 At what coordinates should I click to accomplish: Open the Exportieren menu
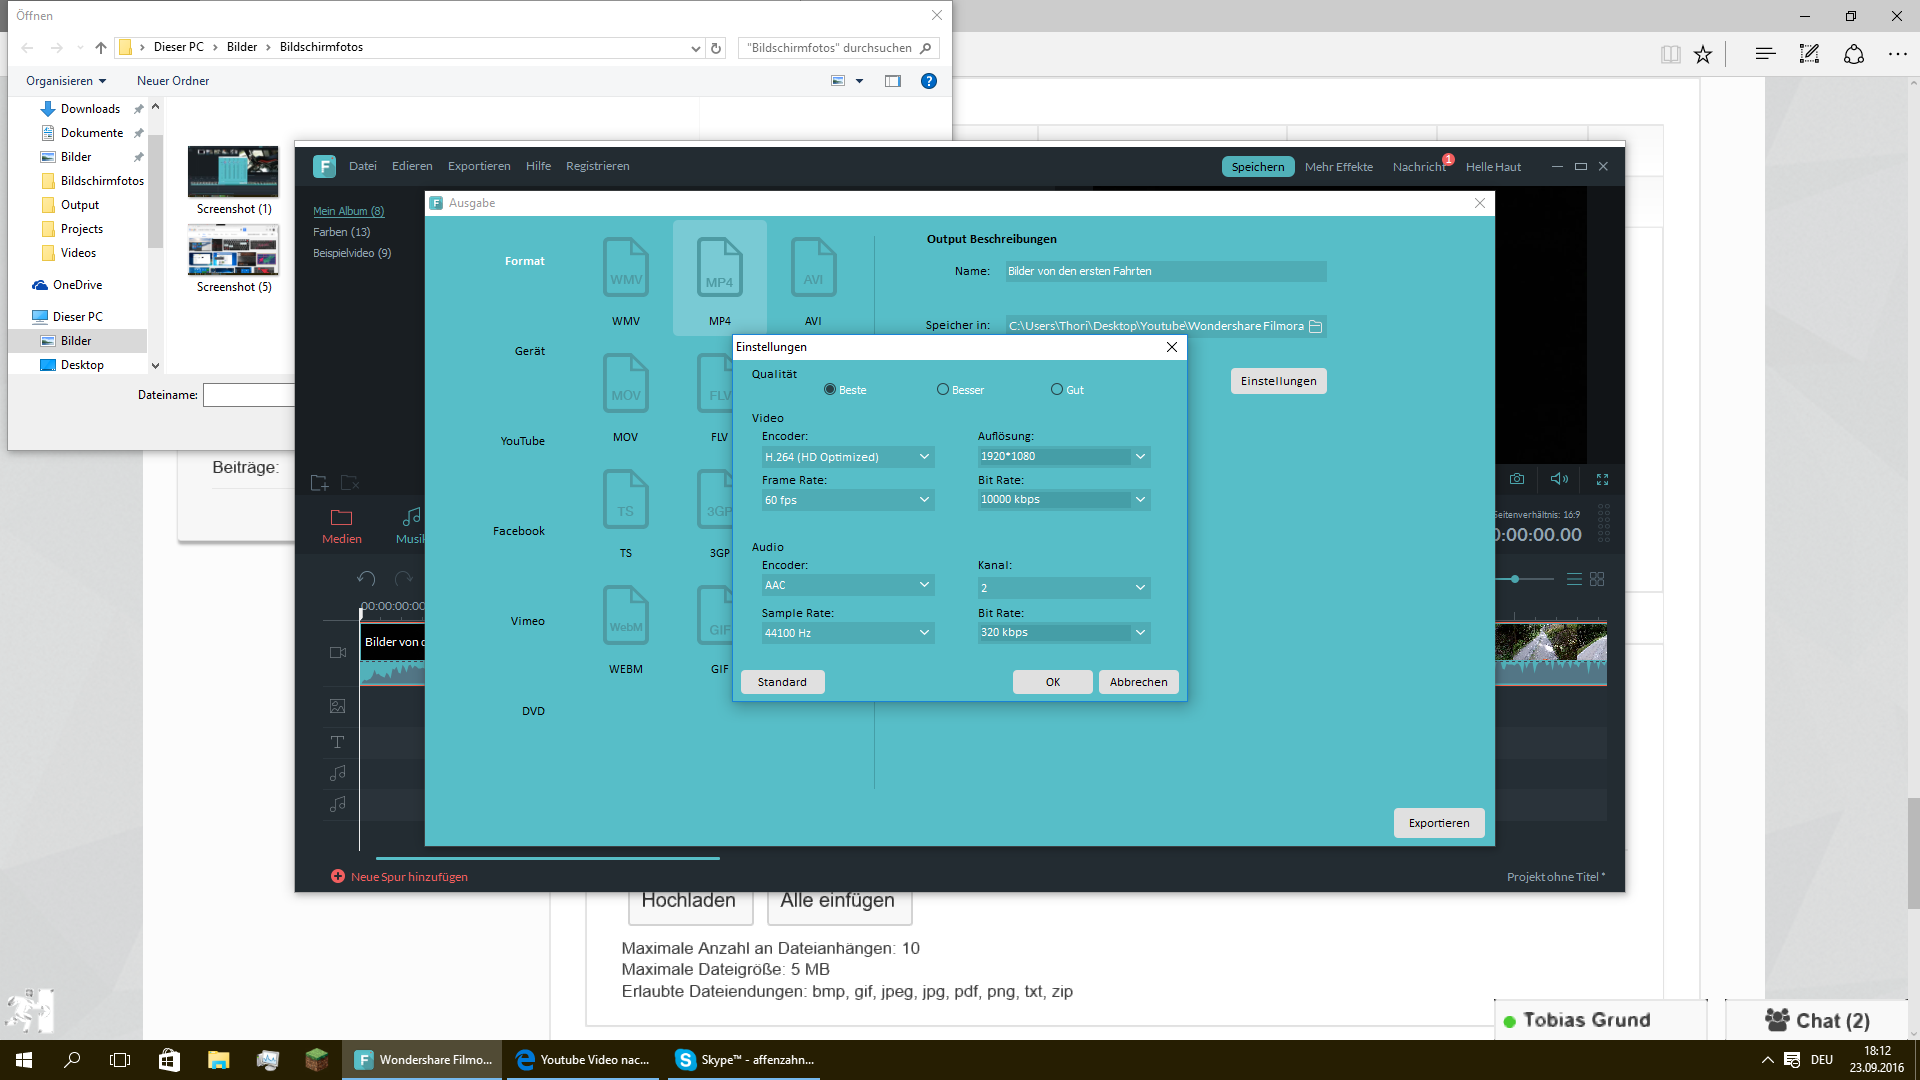click(478, 166)
